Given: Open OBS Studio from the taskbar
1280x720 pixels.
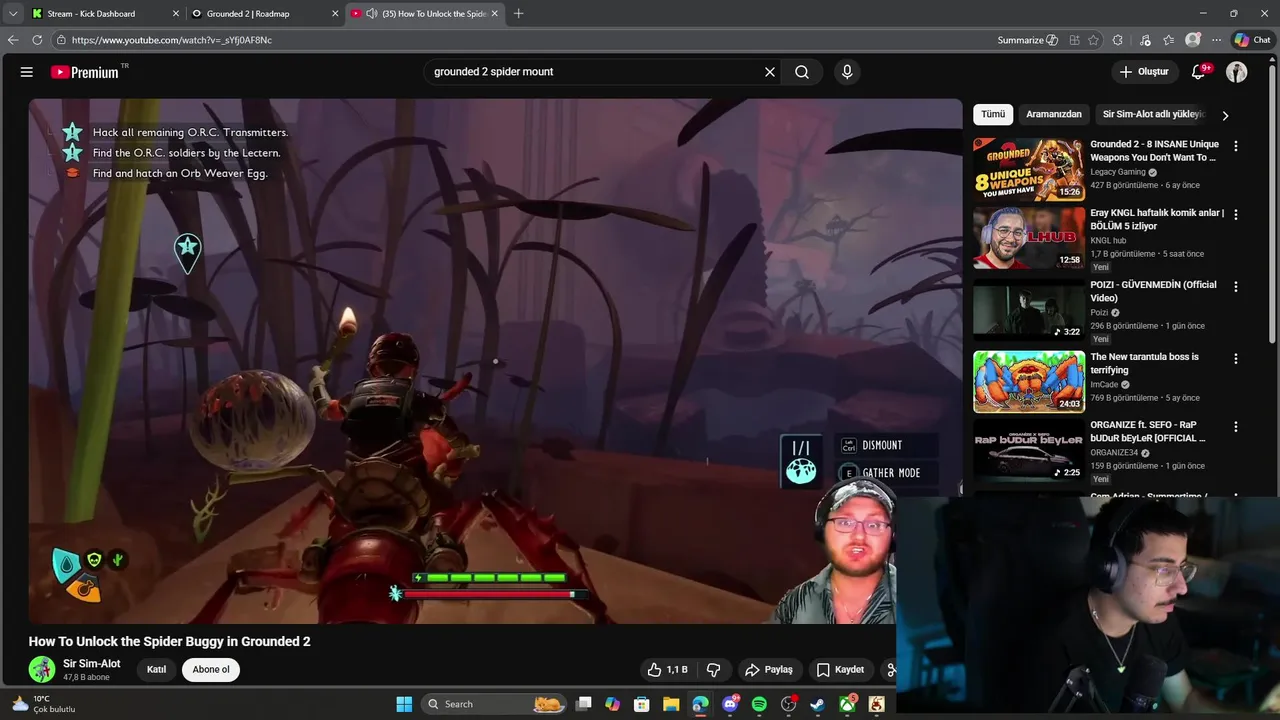Looking at the screenshot, I should (x=789, y=704).
